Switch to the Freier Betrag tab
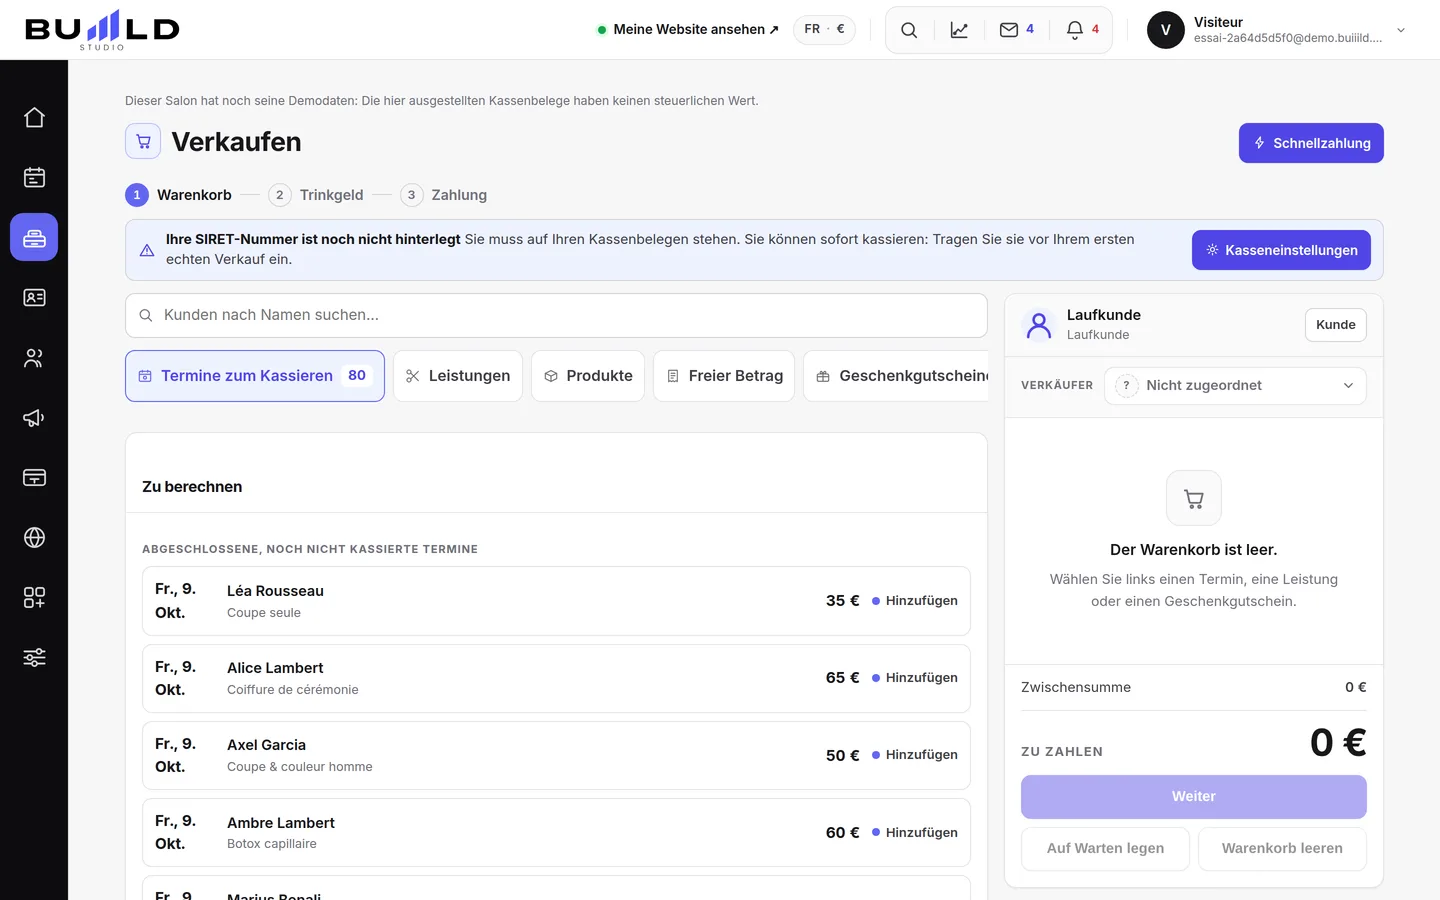Screen dimensions: 1440x900 click(724, 376)
